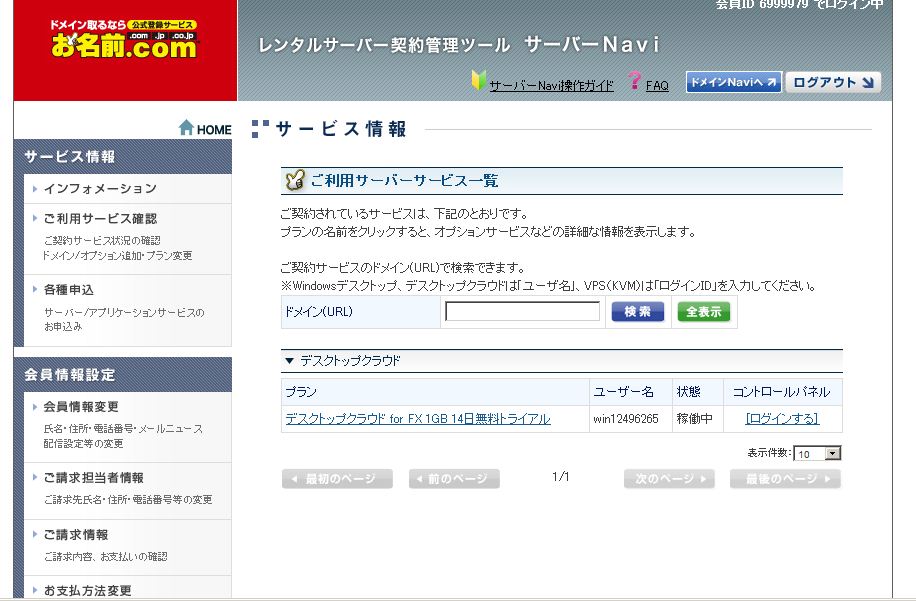Click the green beginner guide icon
The image size is (916, 601).
478,81
